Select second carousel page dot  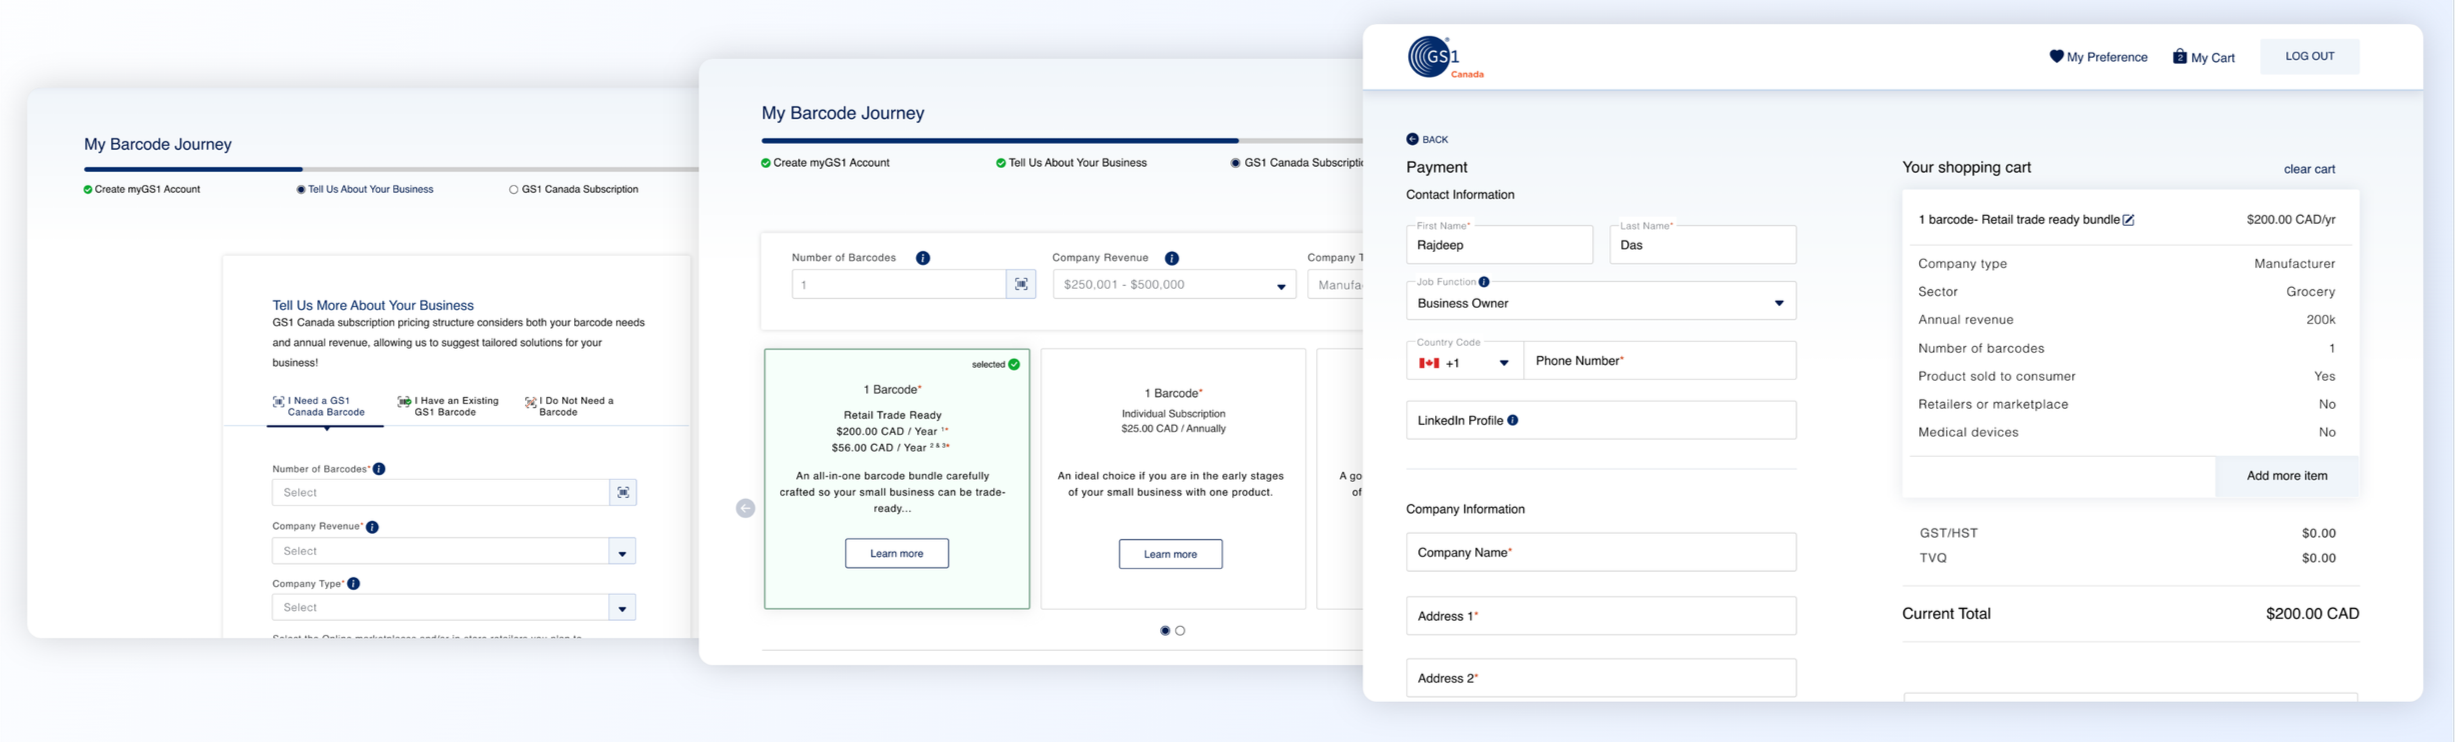click(1181, 631)
